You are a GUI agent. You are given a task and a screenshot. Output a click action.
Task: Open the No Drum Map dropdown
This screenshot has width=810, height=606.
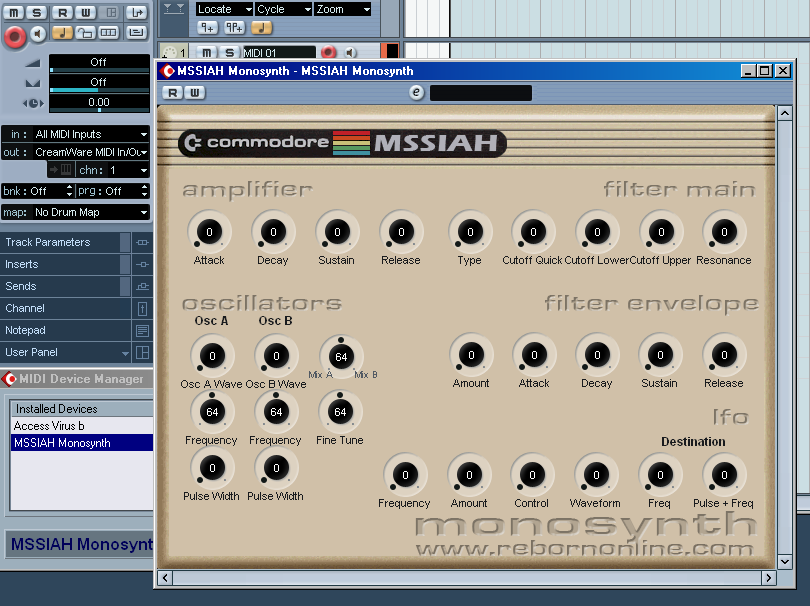pyautogui.click(x=90, y=212)
